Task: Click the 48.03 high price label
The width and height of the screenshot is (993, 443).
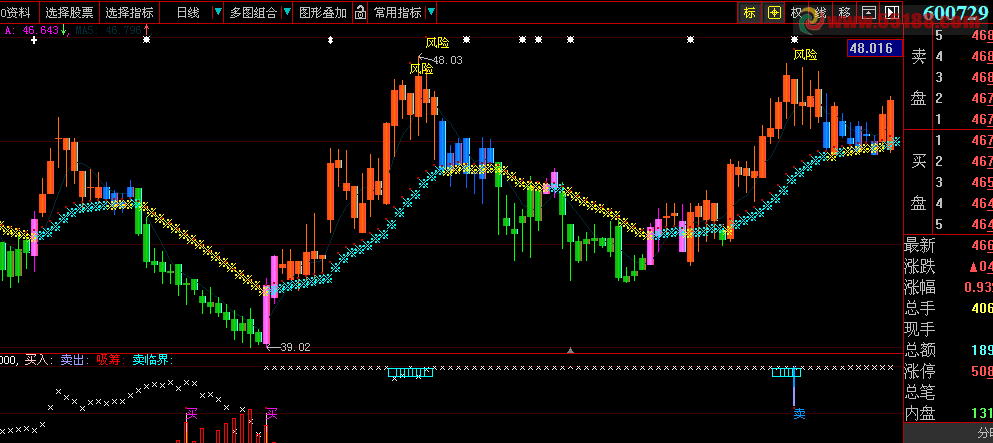Action: pos(447,60)
